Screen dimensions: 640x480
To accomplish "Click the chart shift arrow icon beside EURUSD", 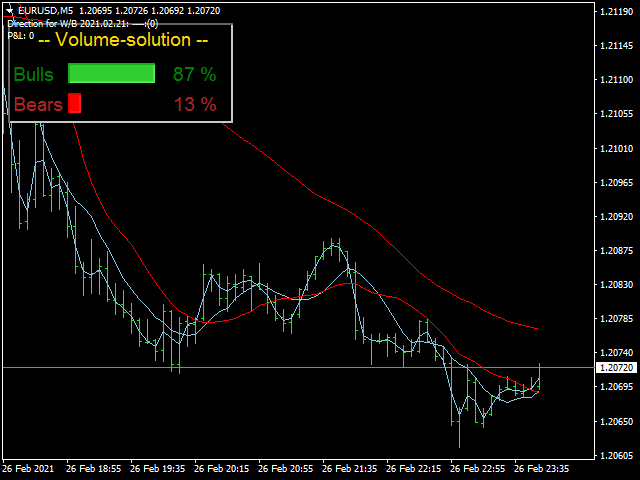I will click(10, 10).
